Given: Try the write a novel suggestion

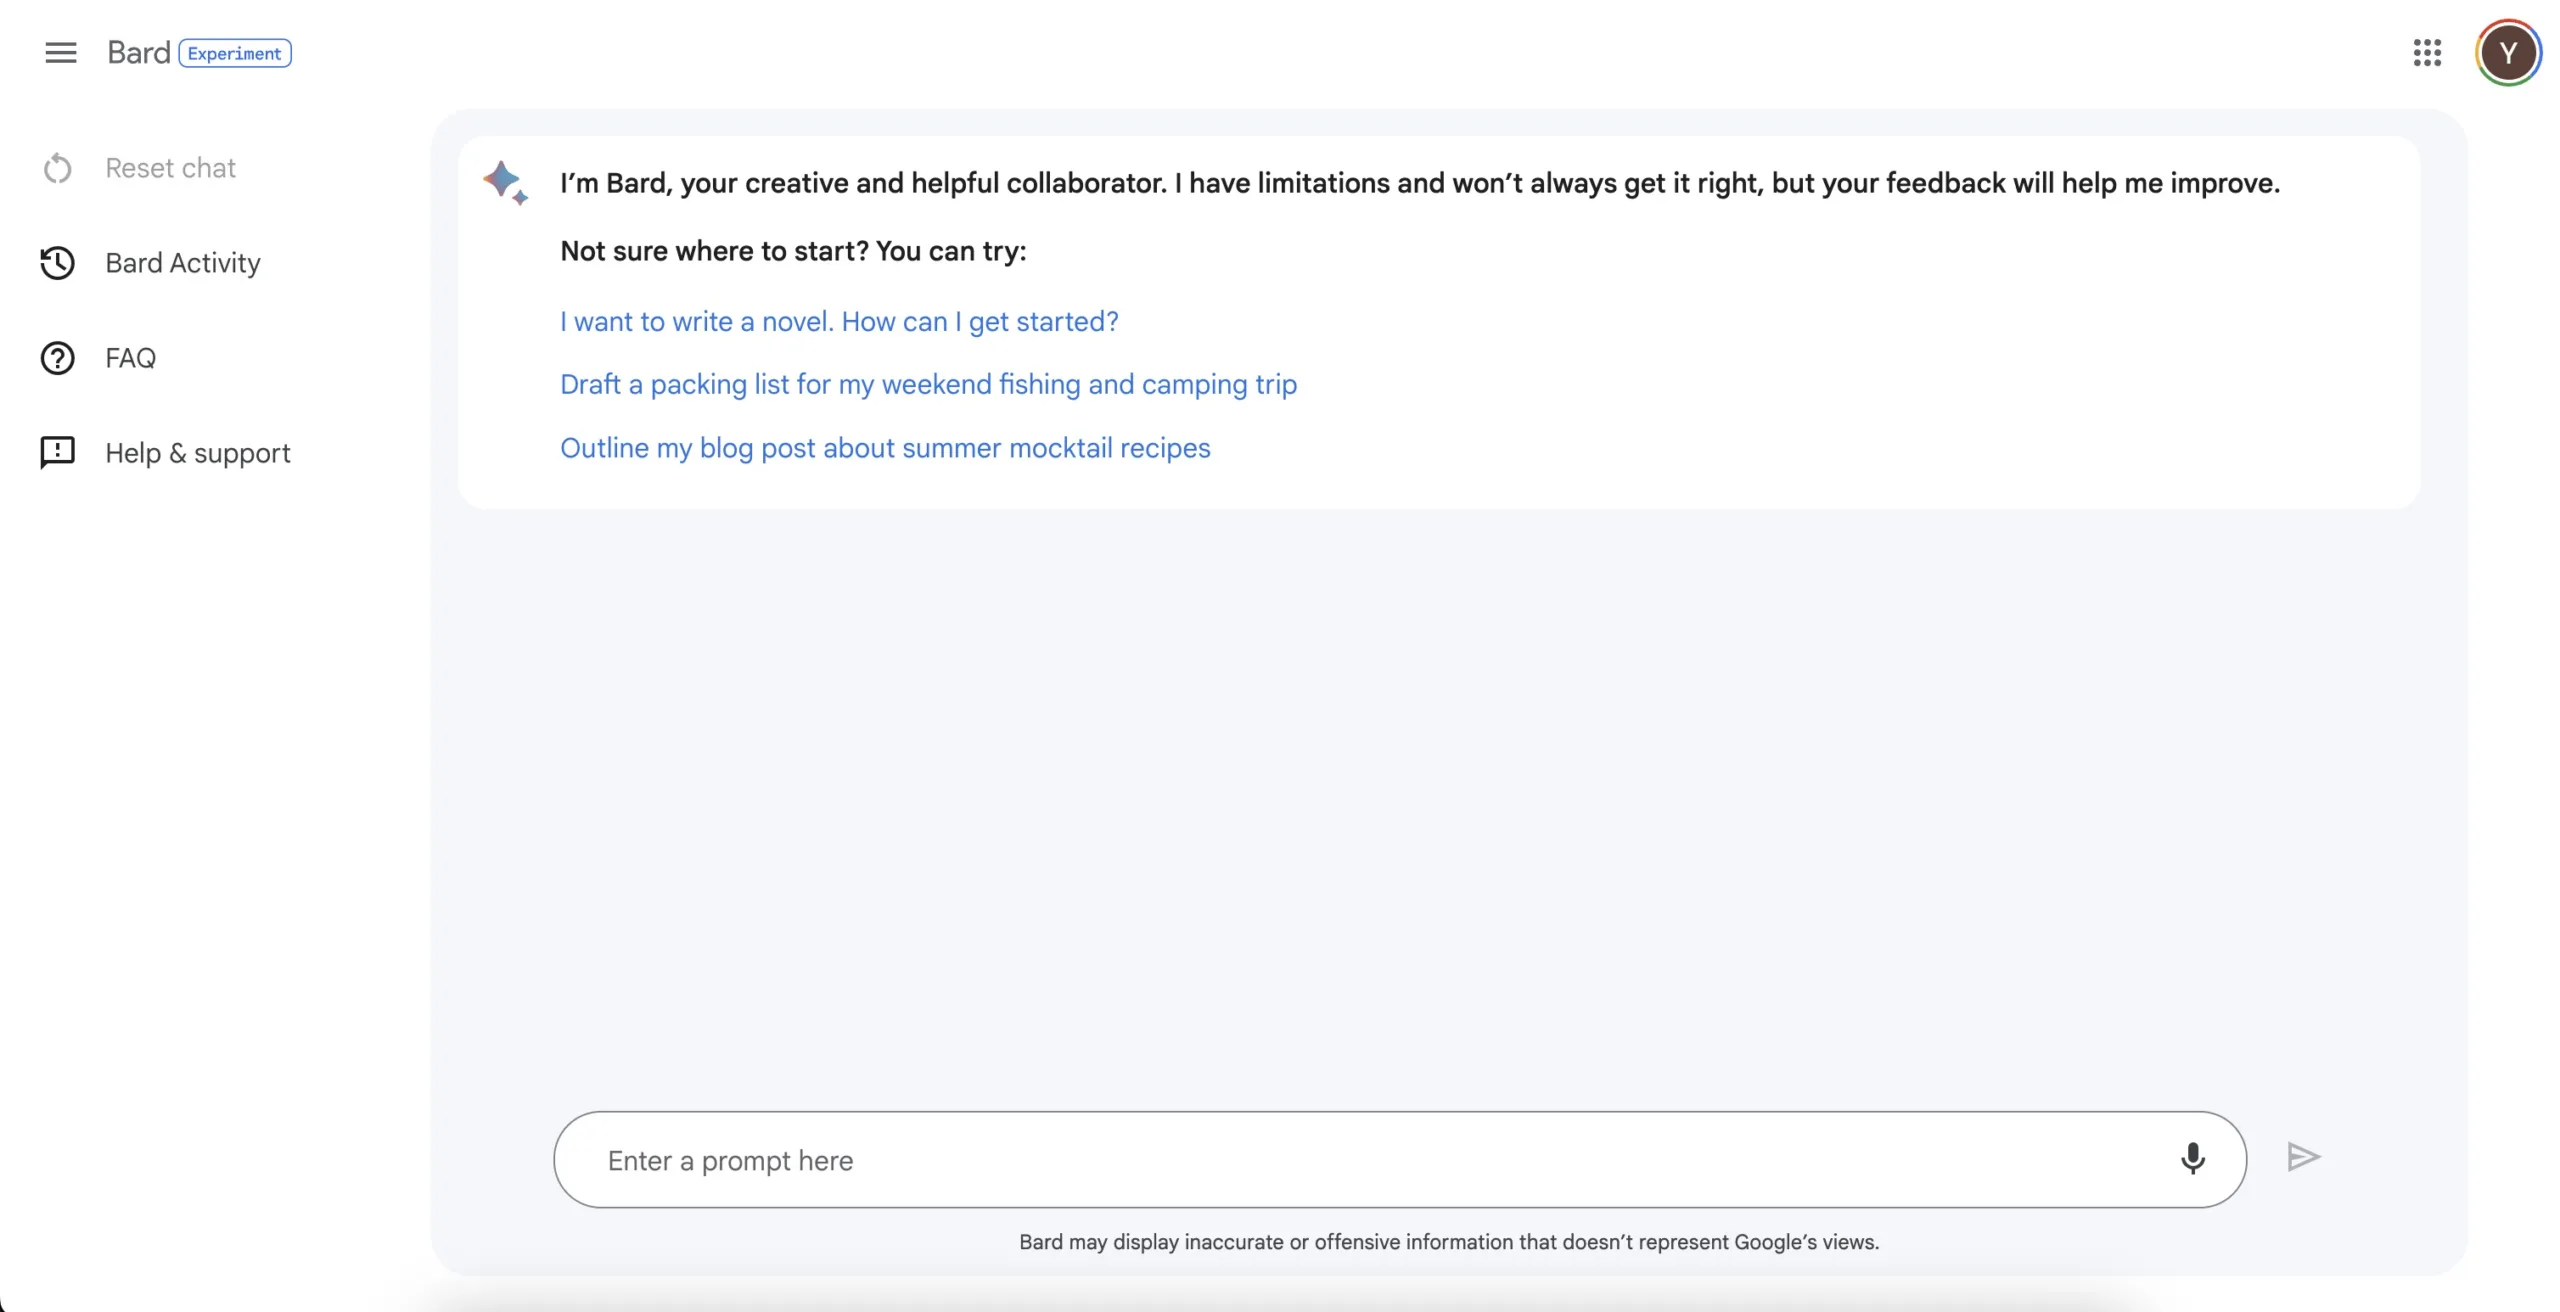Looking at the screenshot, I should tap(838, 321).
